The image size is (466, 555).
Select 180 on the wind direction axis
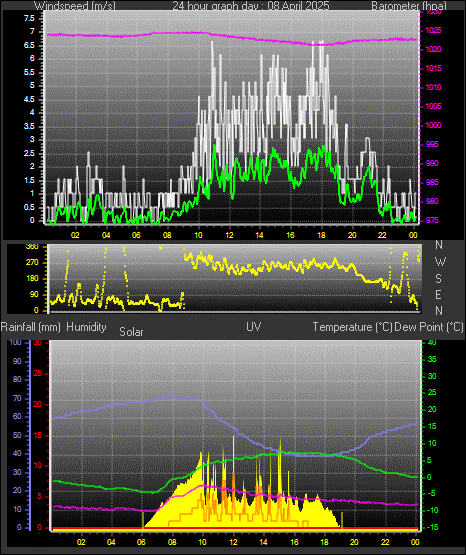[33, 279]
